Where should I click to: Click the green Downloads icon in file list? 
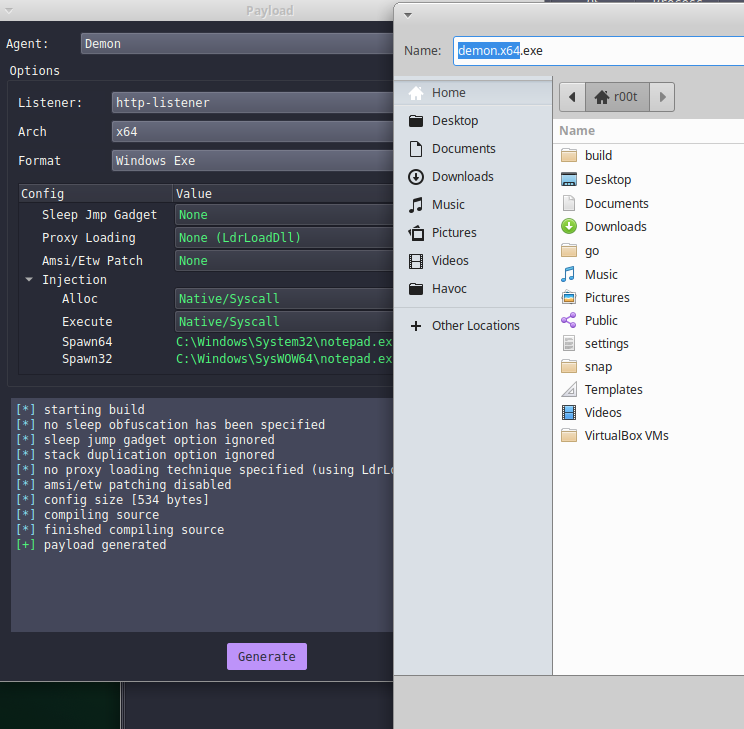tap(569, 226)
